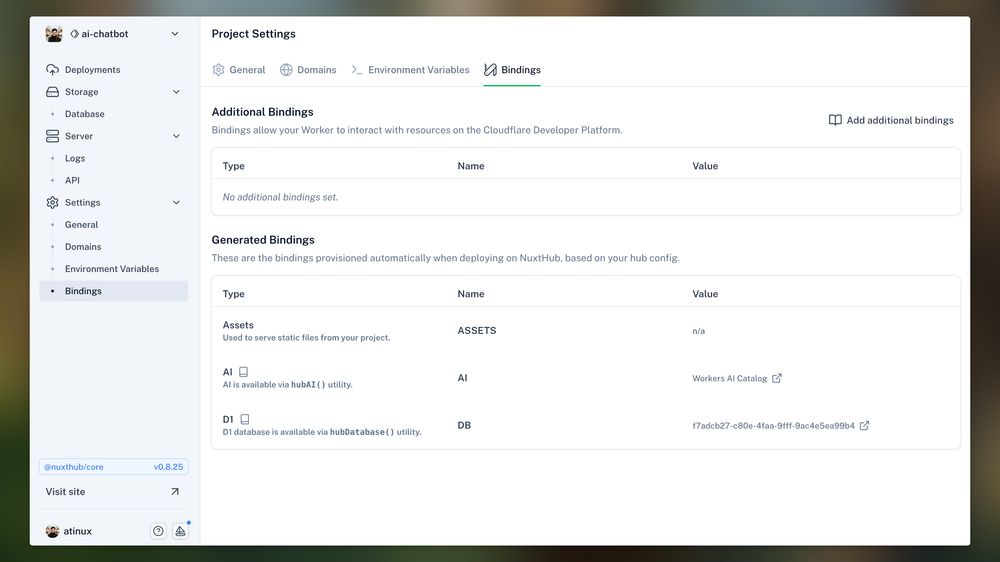Click the Generated Bindings heading
The image size is (1000, 562).
coord(263,240)
